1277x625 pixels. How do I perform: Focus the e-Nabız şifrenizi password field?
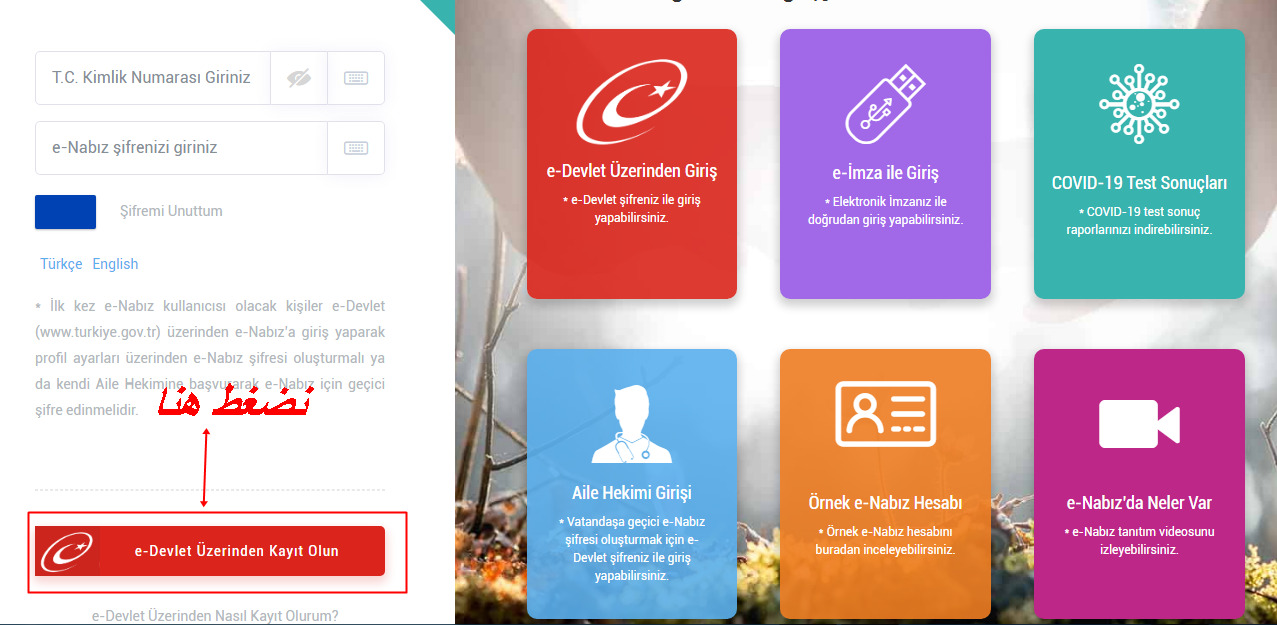click(x=181, y=148)
